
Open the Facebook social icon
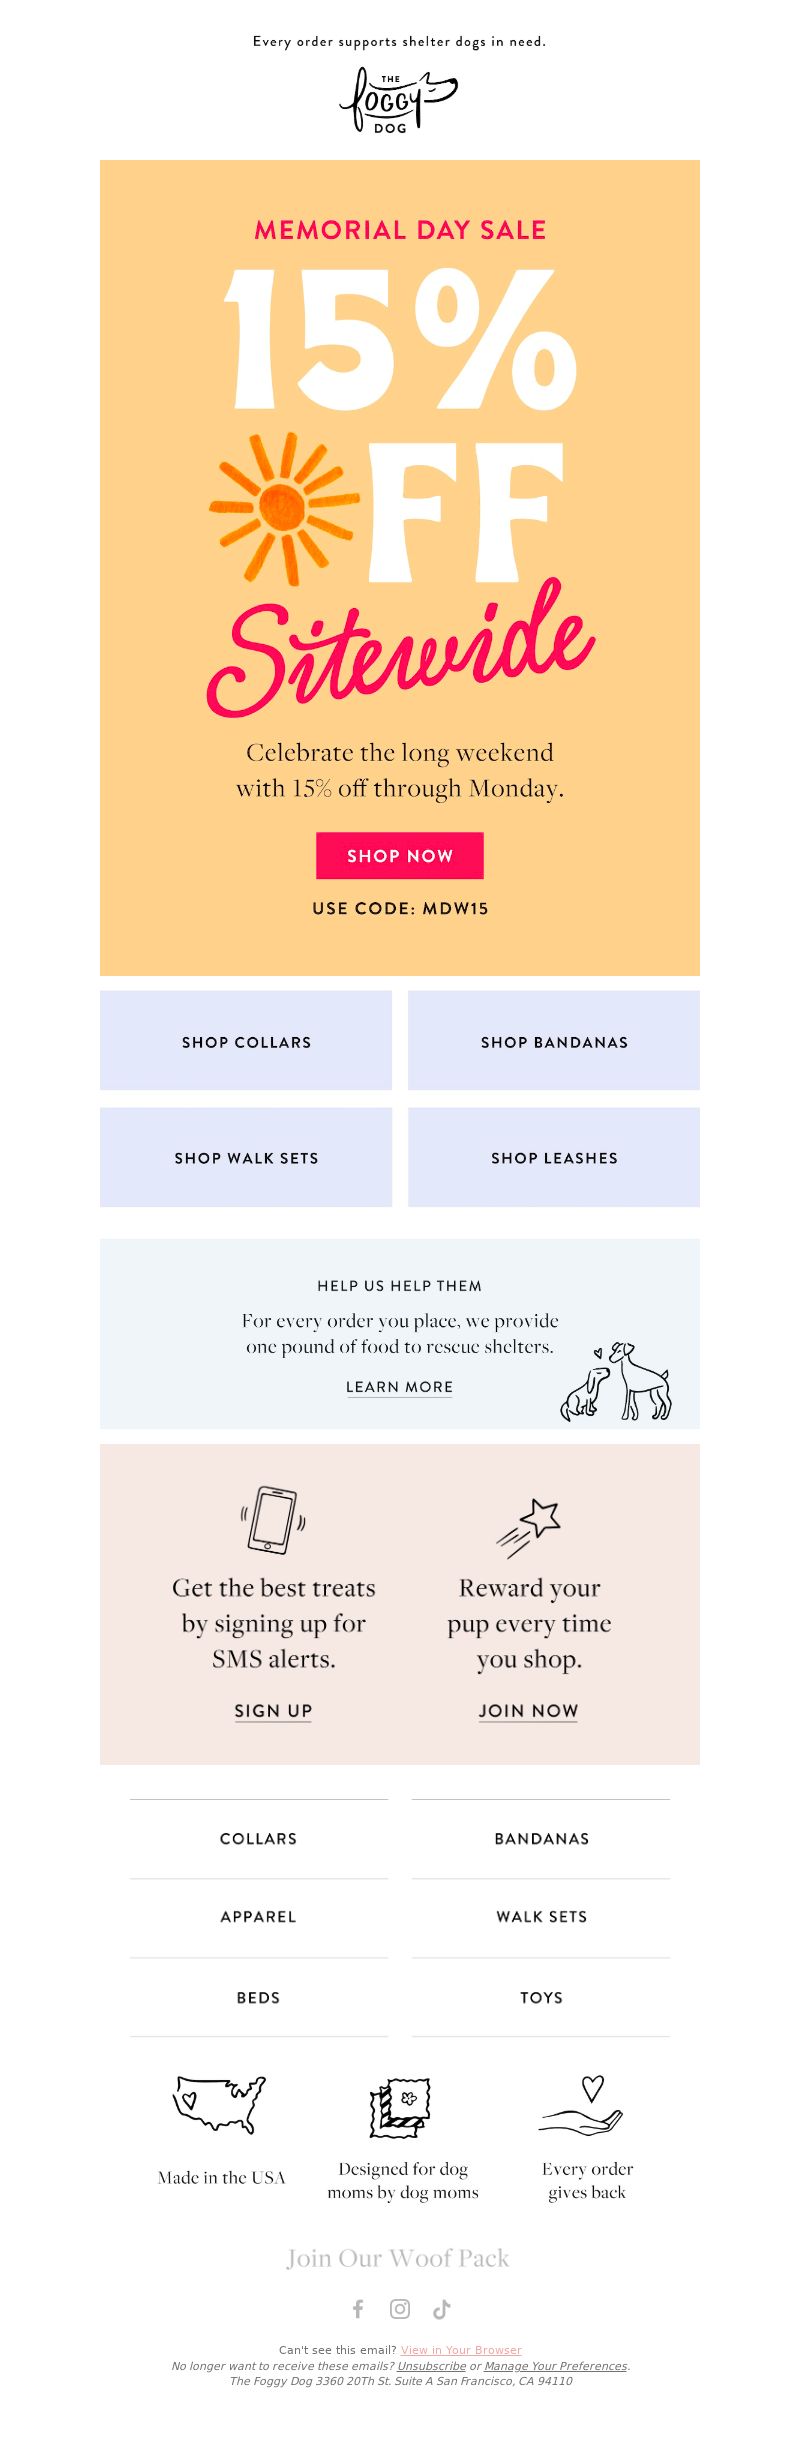358,2308
